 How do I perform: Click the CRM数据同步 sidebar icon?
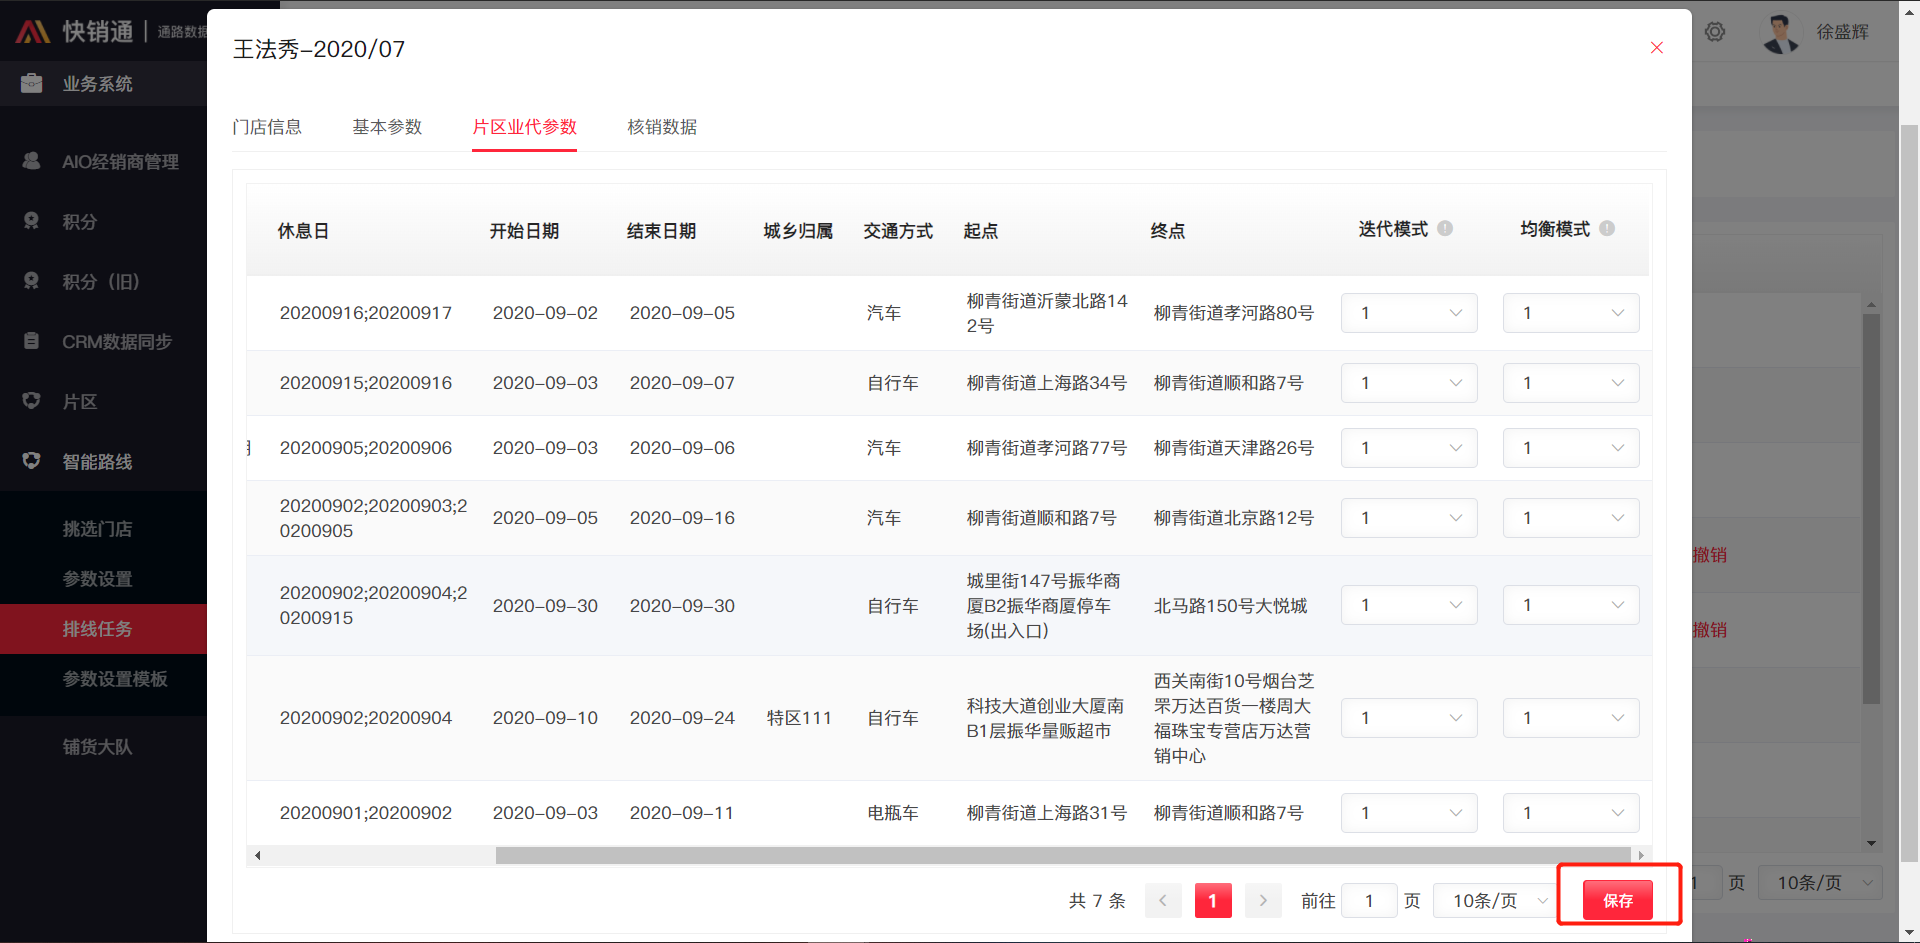[32, 341]
